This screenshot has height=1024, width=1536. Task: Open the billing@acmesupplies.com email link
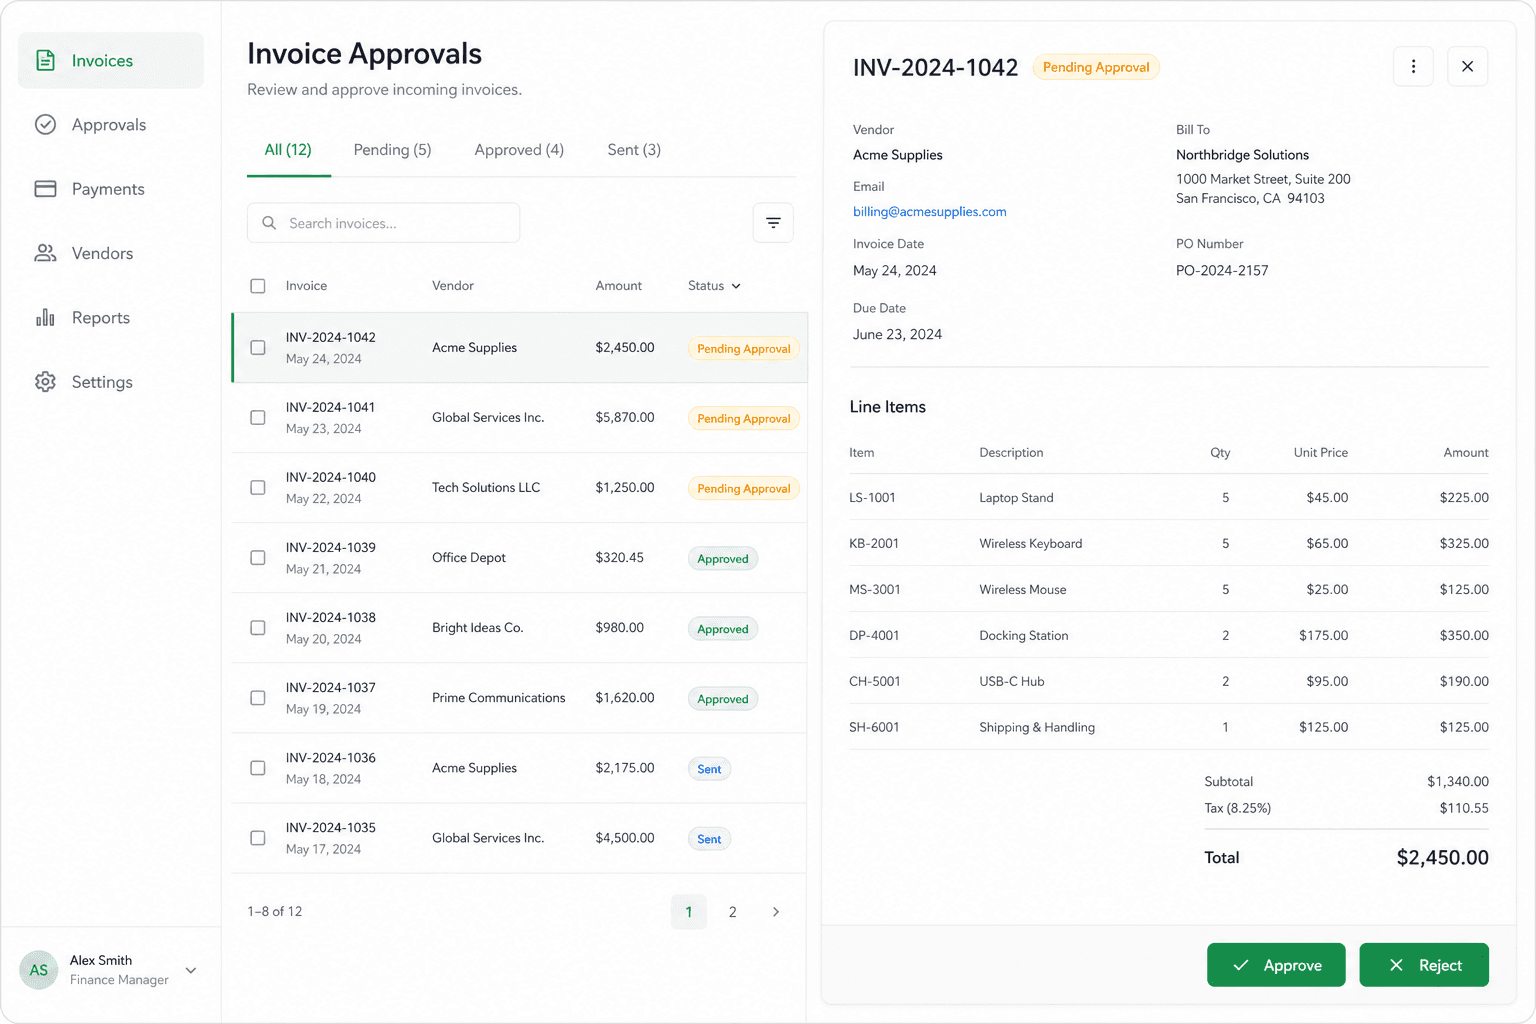tap(930, 212)
